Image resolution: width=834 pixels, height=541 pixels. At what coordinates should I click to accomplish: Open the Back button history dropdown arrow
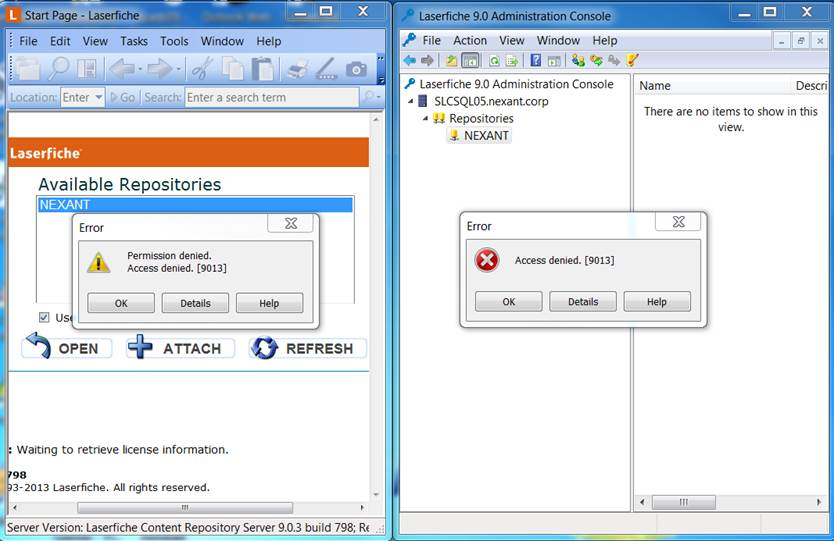pyautogui.click(x=140, y=69)
